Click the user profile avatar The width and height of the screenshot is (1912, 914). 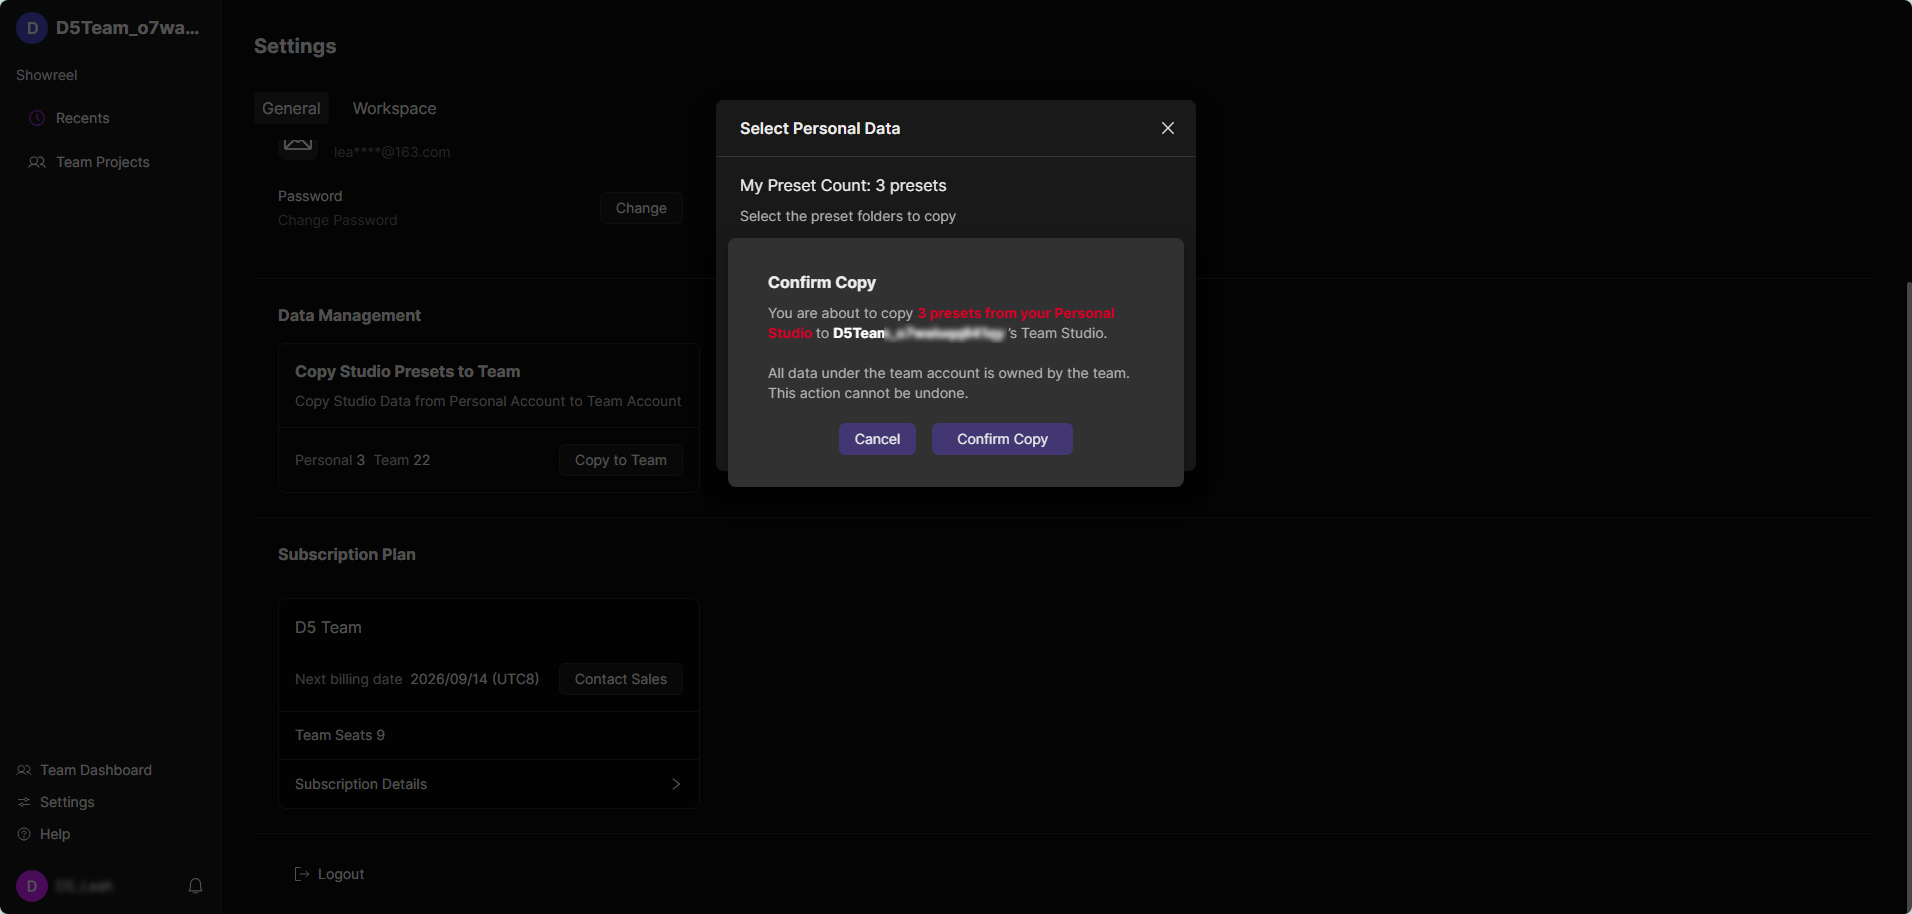[32, 886]
